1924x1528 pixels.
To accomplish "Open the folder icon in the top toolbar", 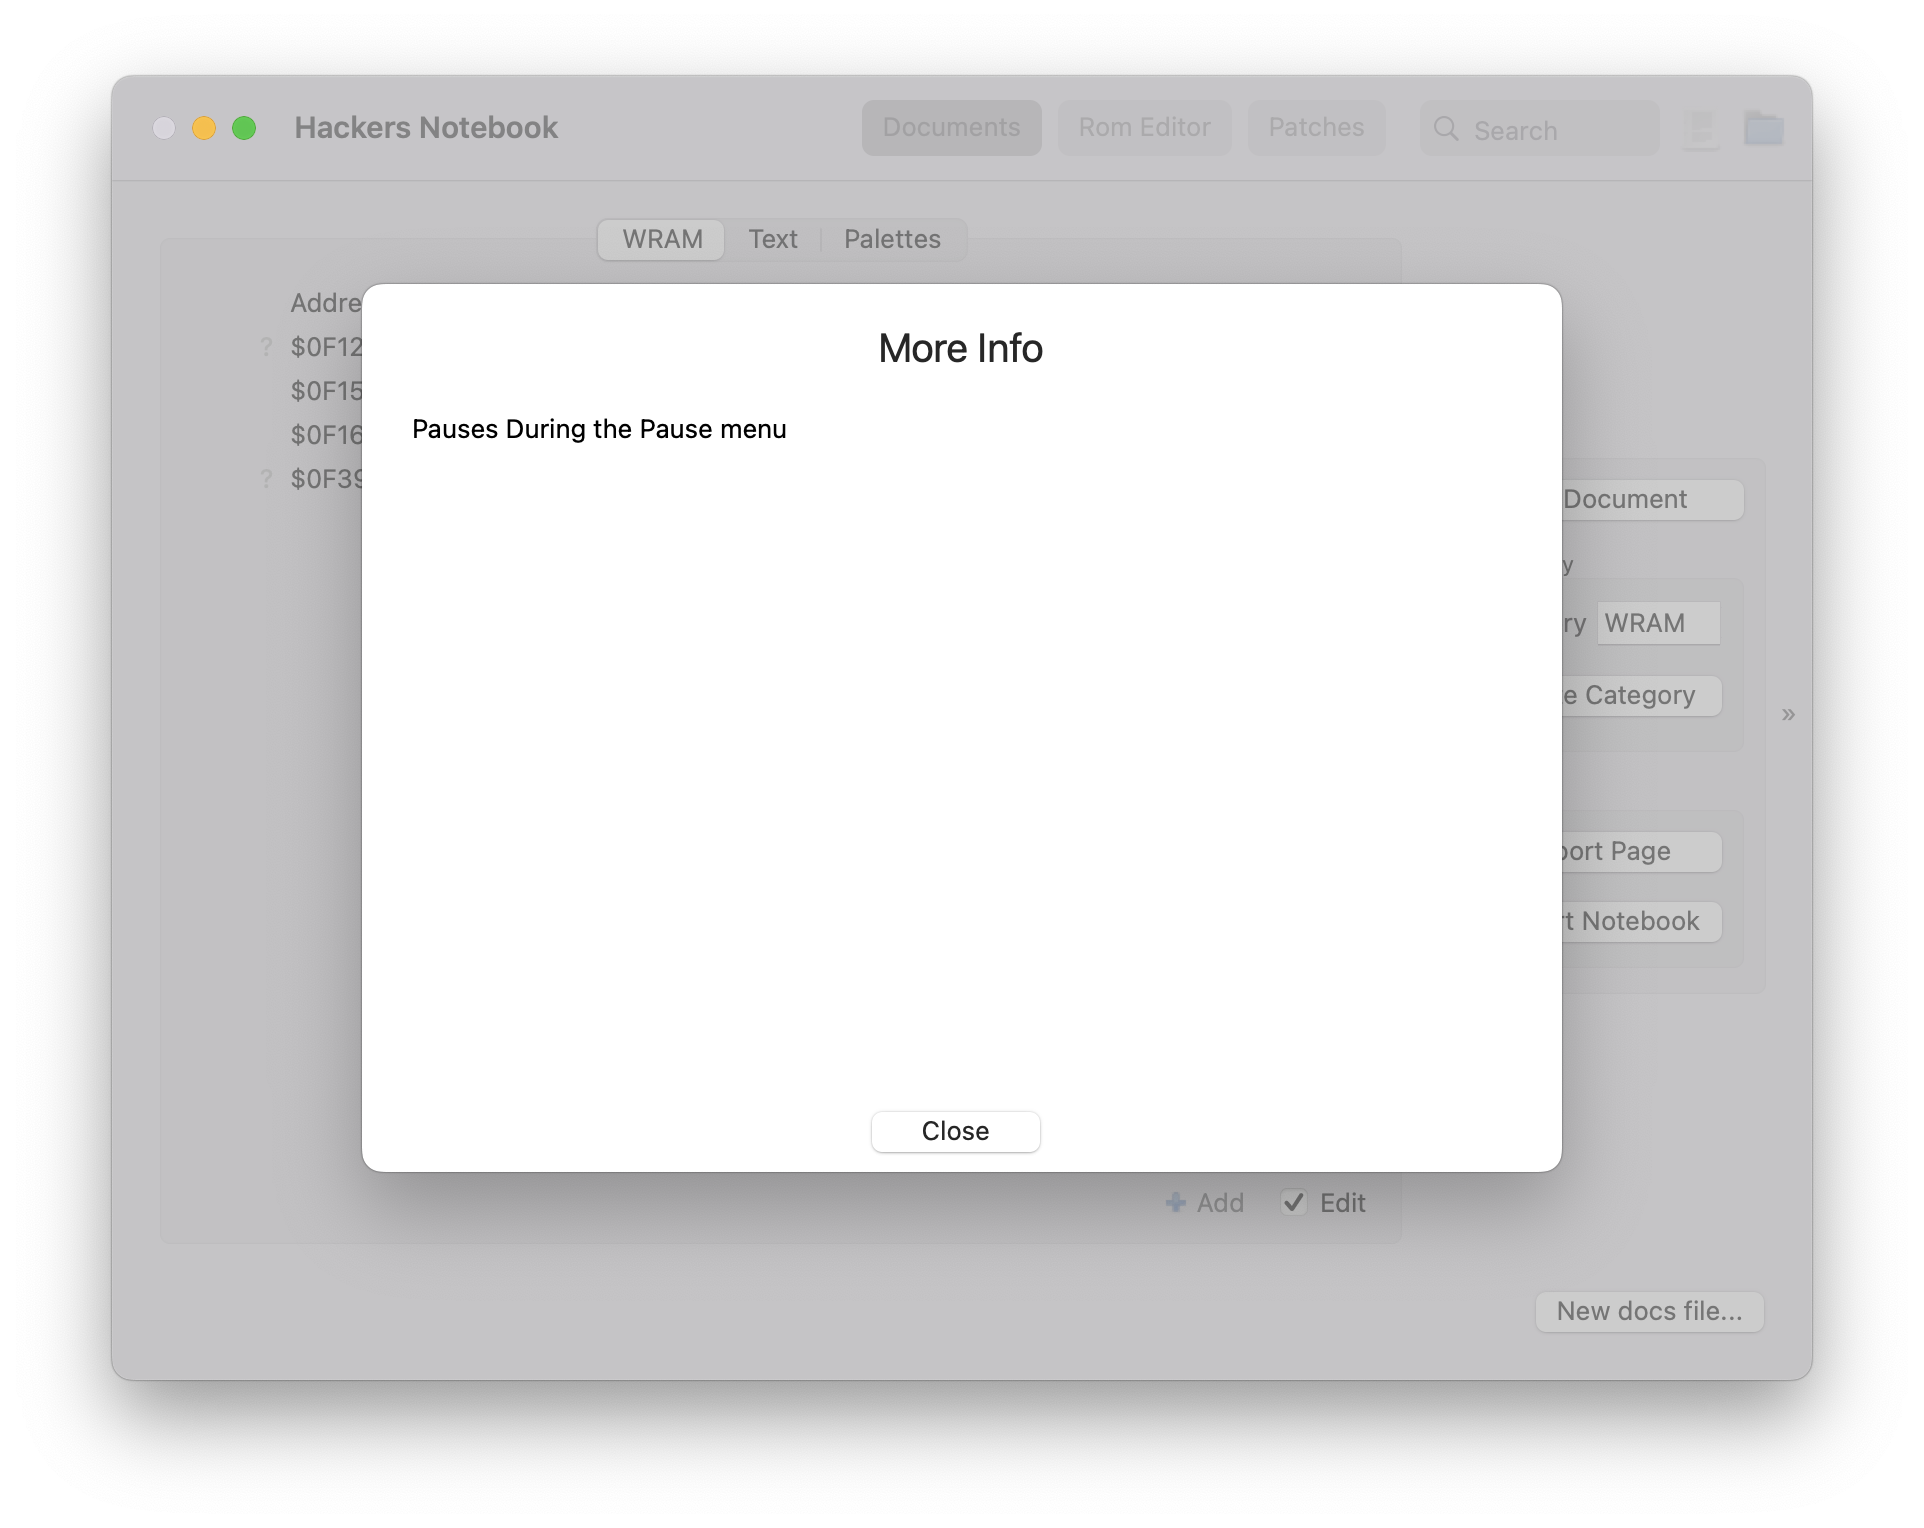I will coord(1764,128).
